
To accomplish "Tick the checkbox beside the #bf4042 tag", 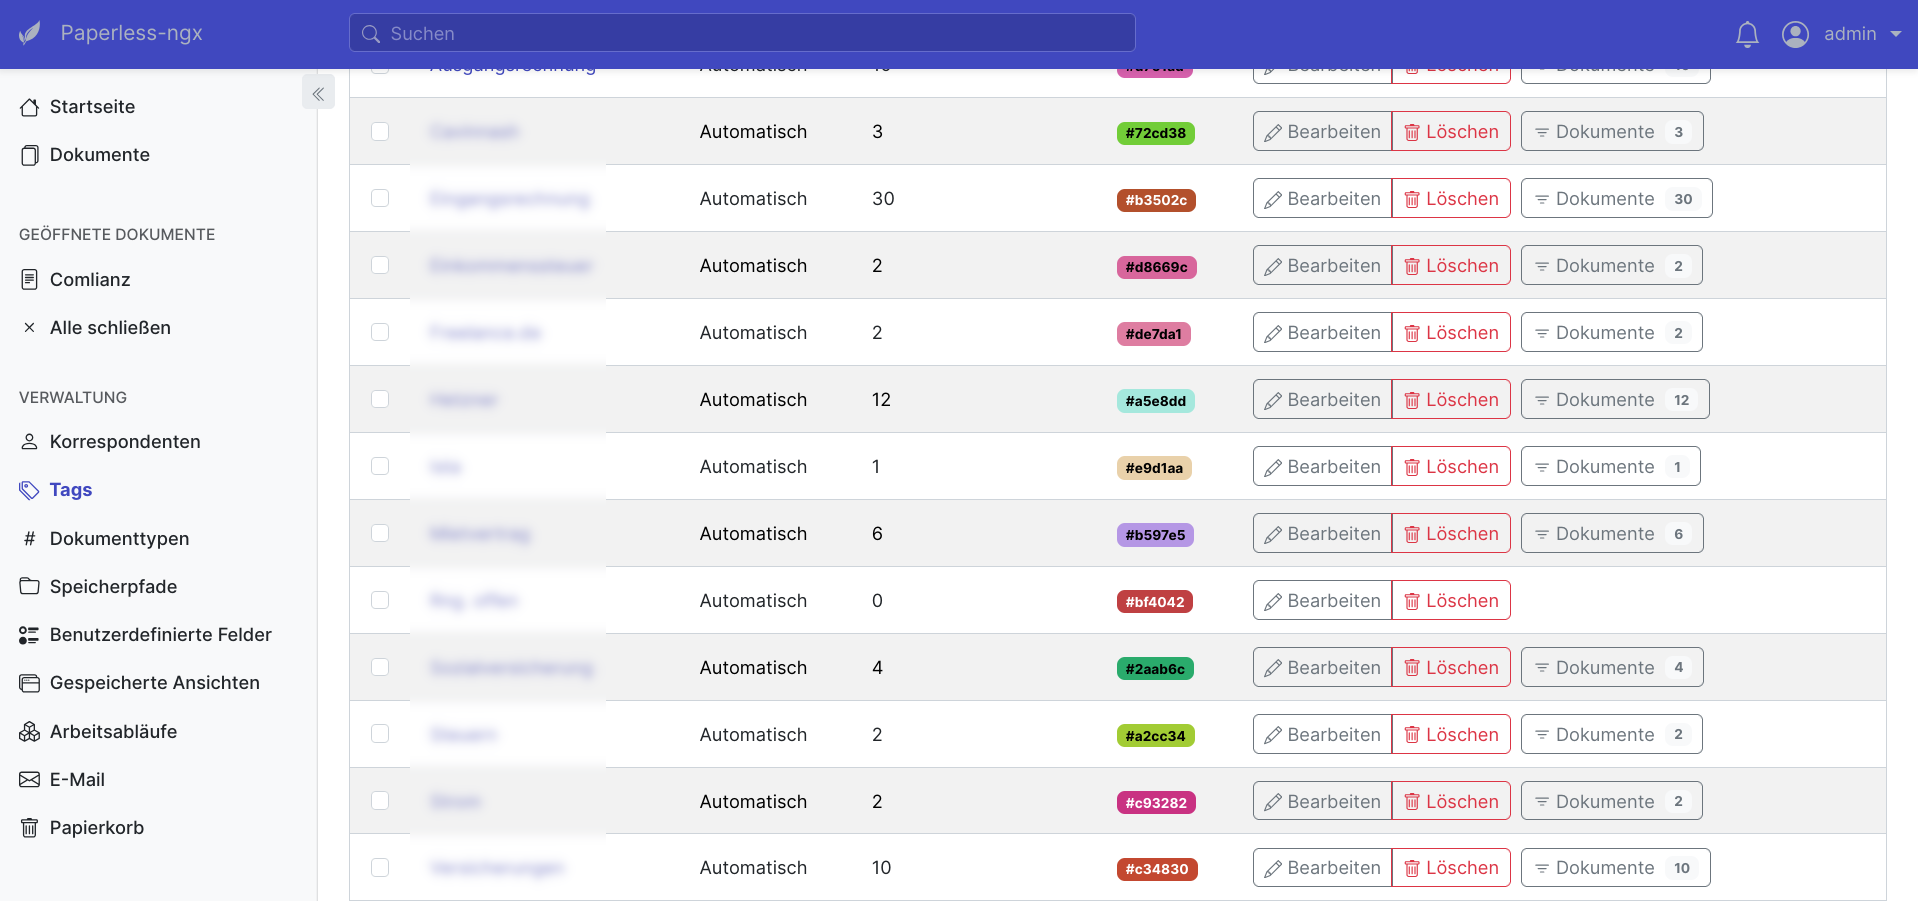I will 380,600.
